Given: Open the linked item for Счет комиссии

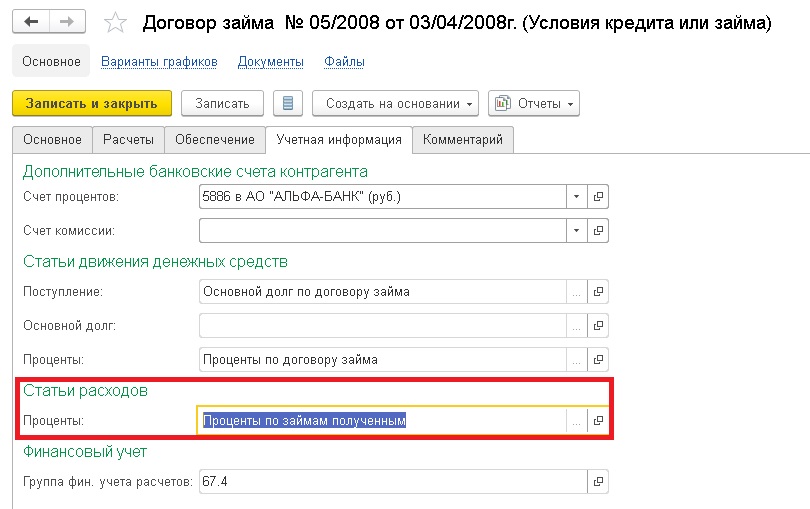Looking at the screenshot, I should [x=598, y=230].
